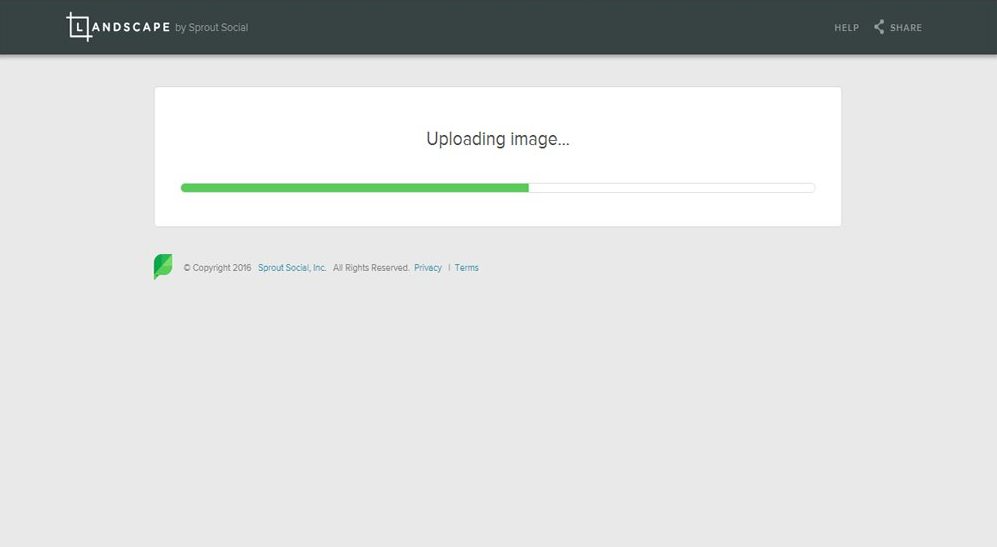This screenshot has width=997, height=547.
Task: Open the SHARE menu text
Action: tap(905, 28)
